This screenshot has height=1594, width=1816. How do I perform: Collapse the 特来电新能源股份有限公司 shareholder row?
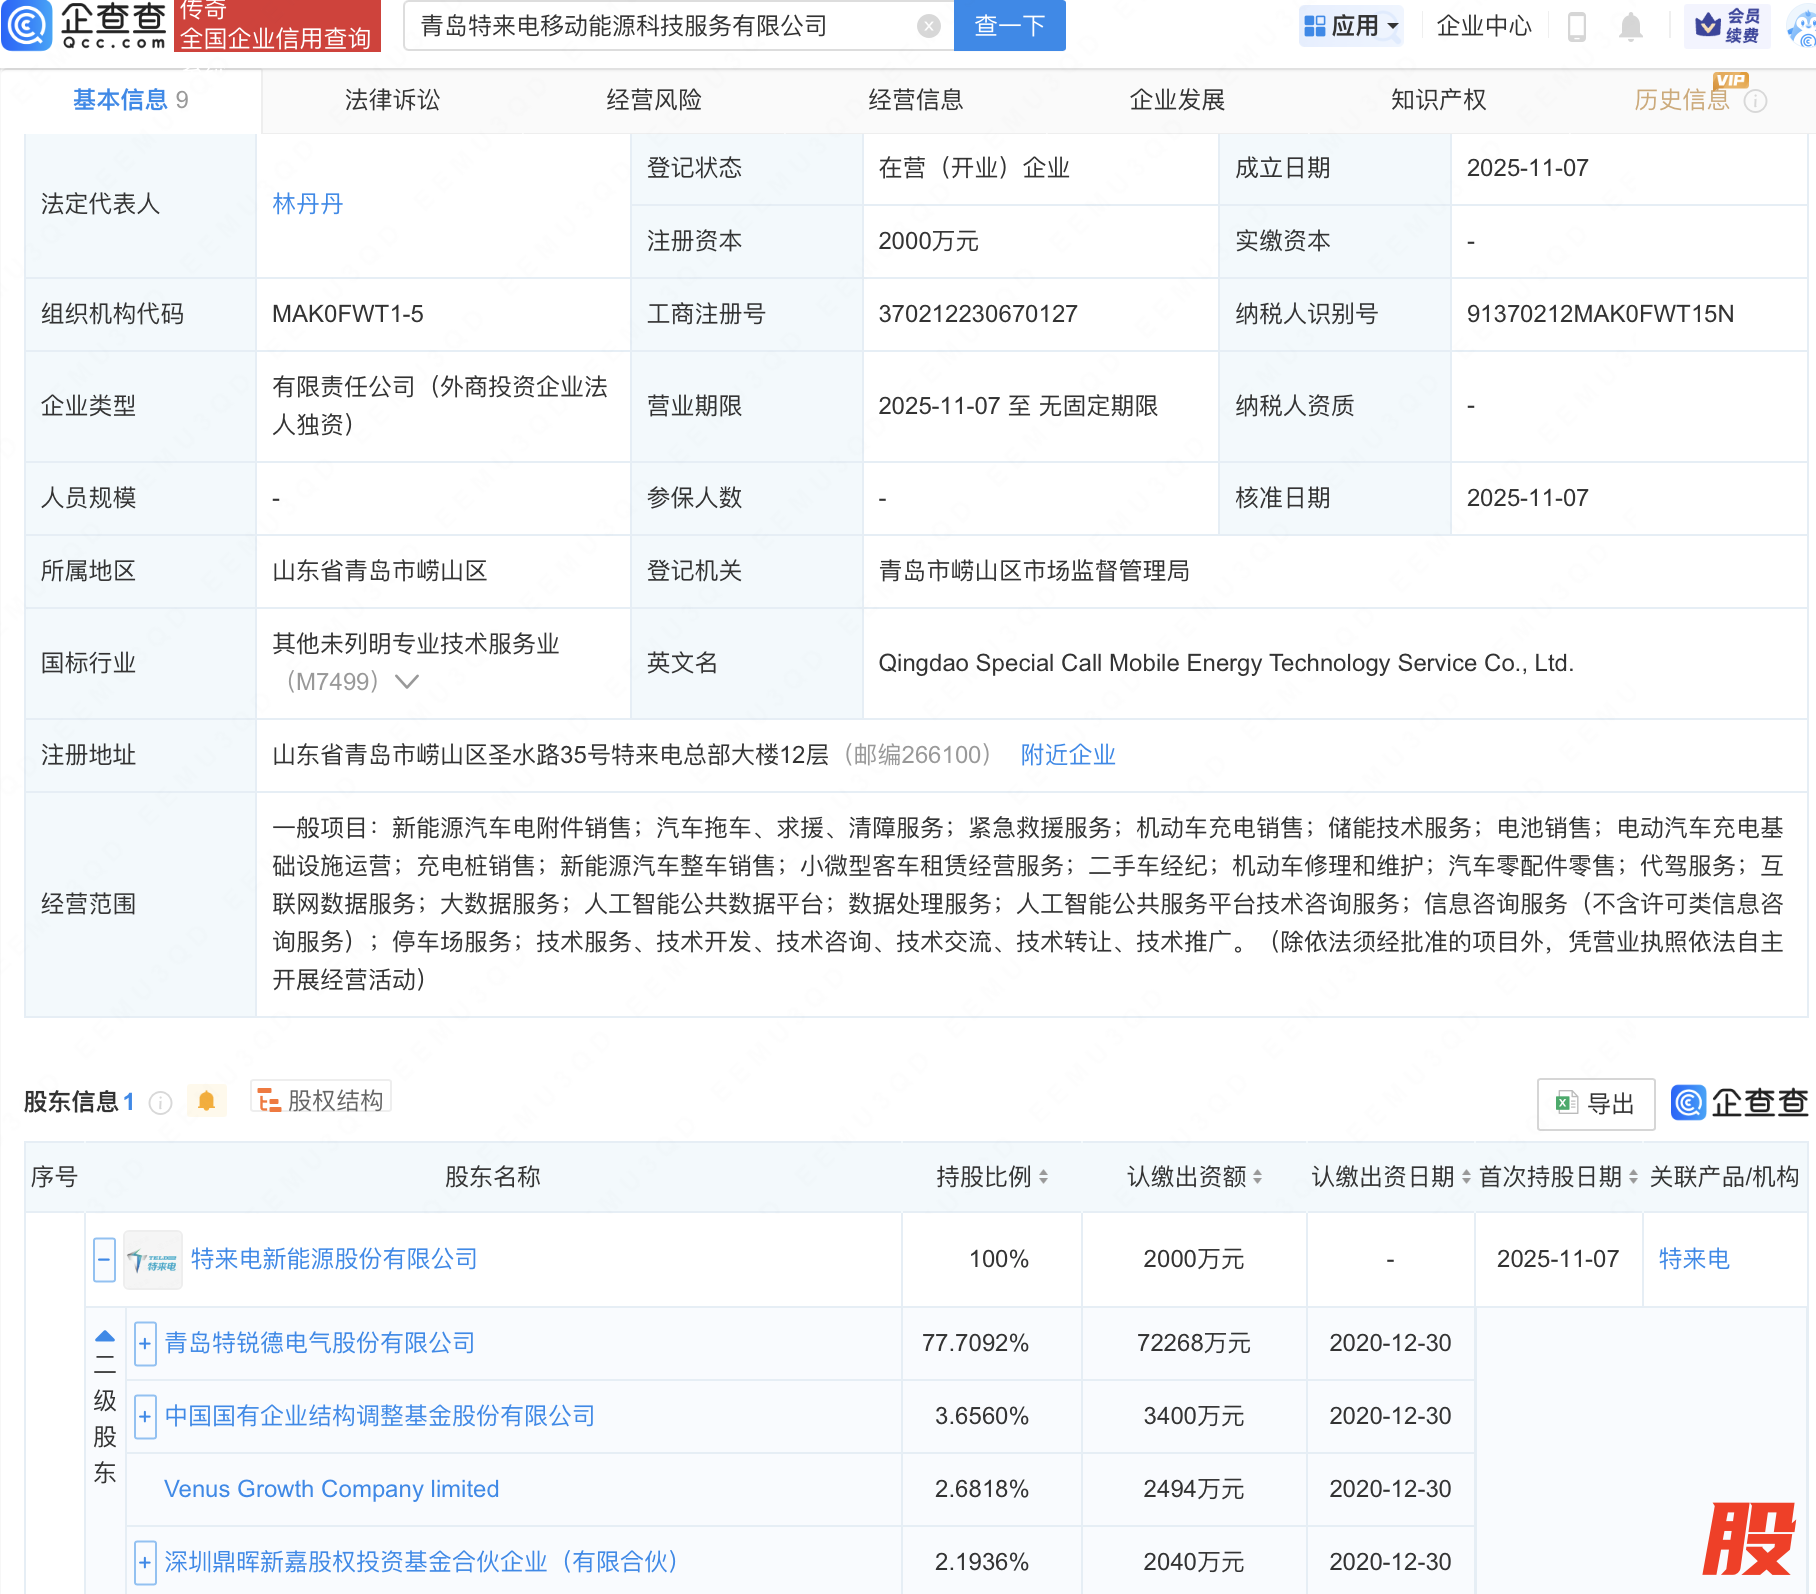coord(104,1260)
